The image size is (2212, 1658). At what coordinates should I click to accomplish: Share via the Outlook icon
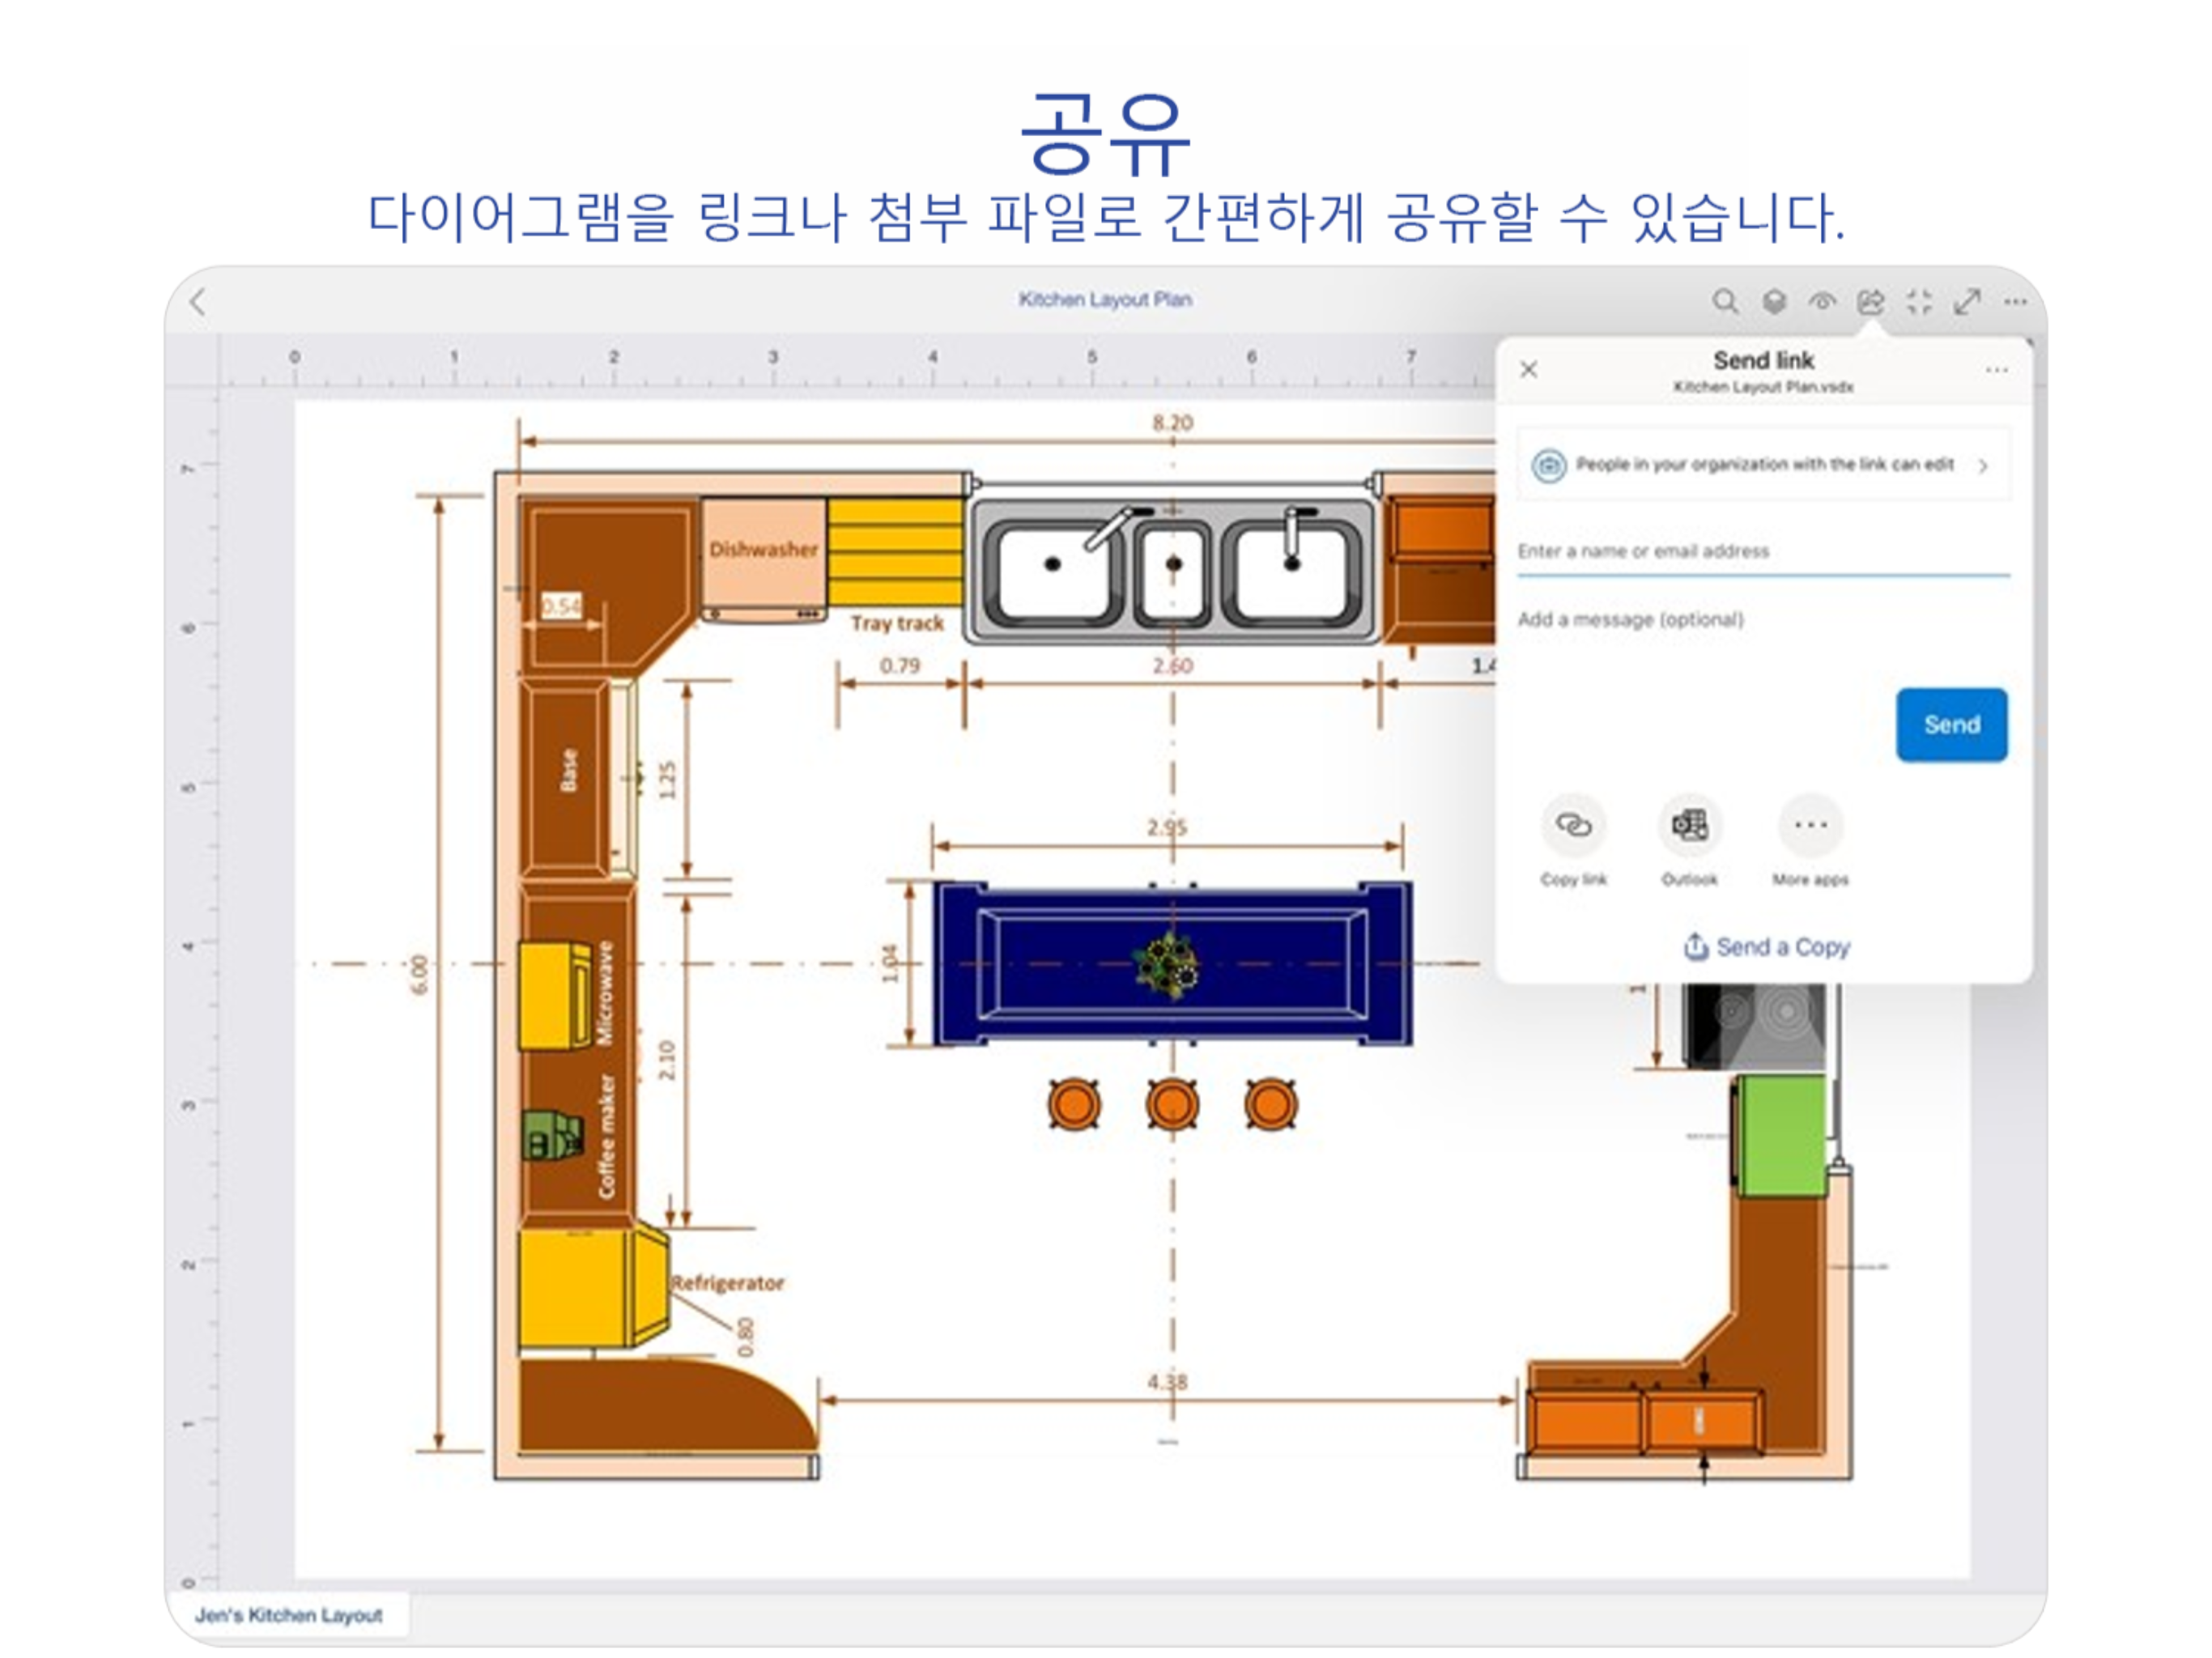point(1690,824)
